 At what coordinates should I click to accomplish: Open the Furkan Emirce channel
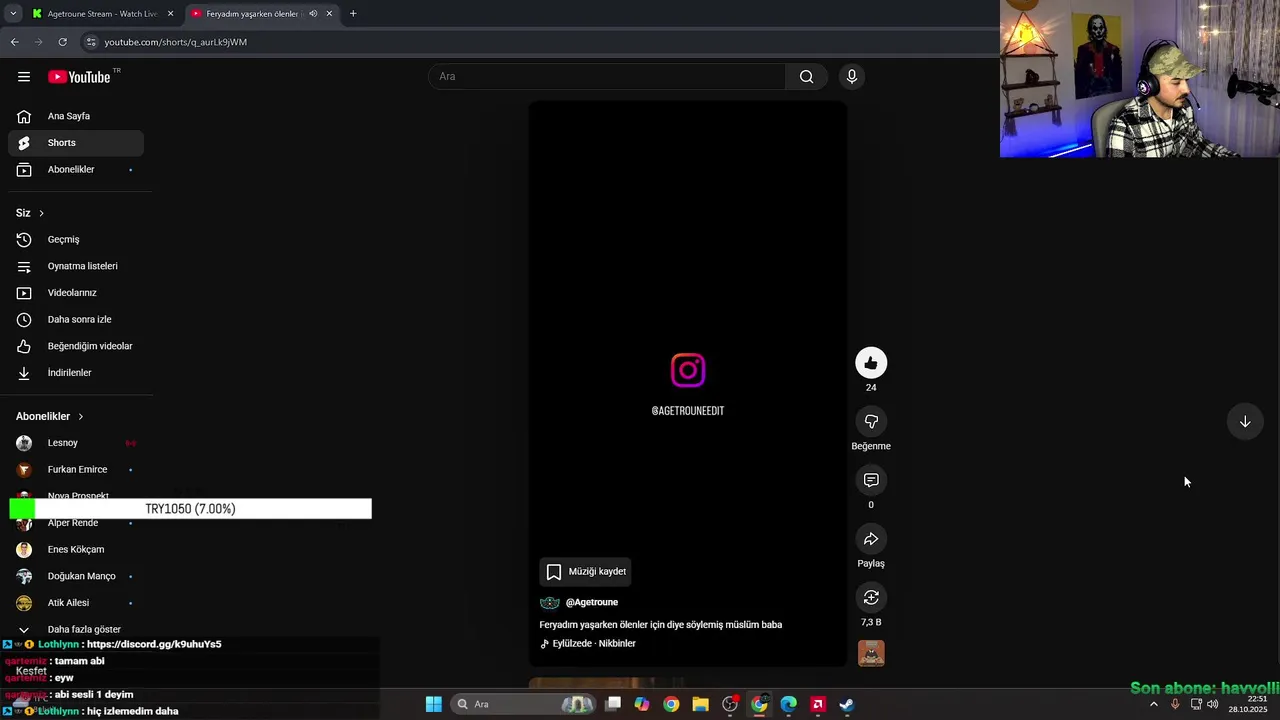point(76,470)
